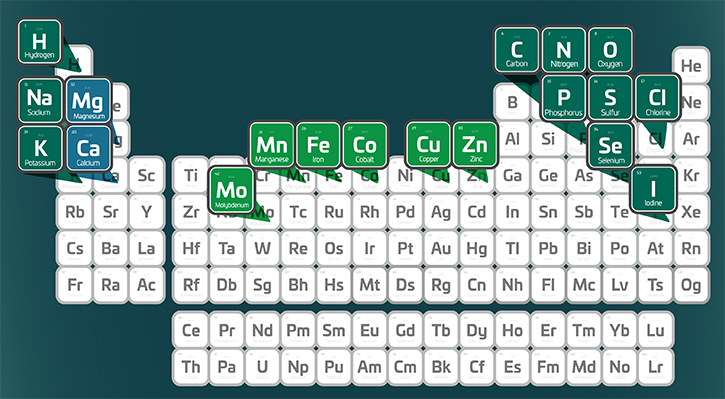Click the Cerium (Ce) lanthanide cell
This screenshot has height=399, width=725.
pos(191,331)
